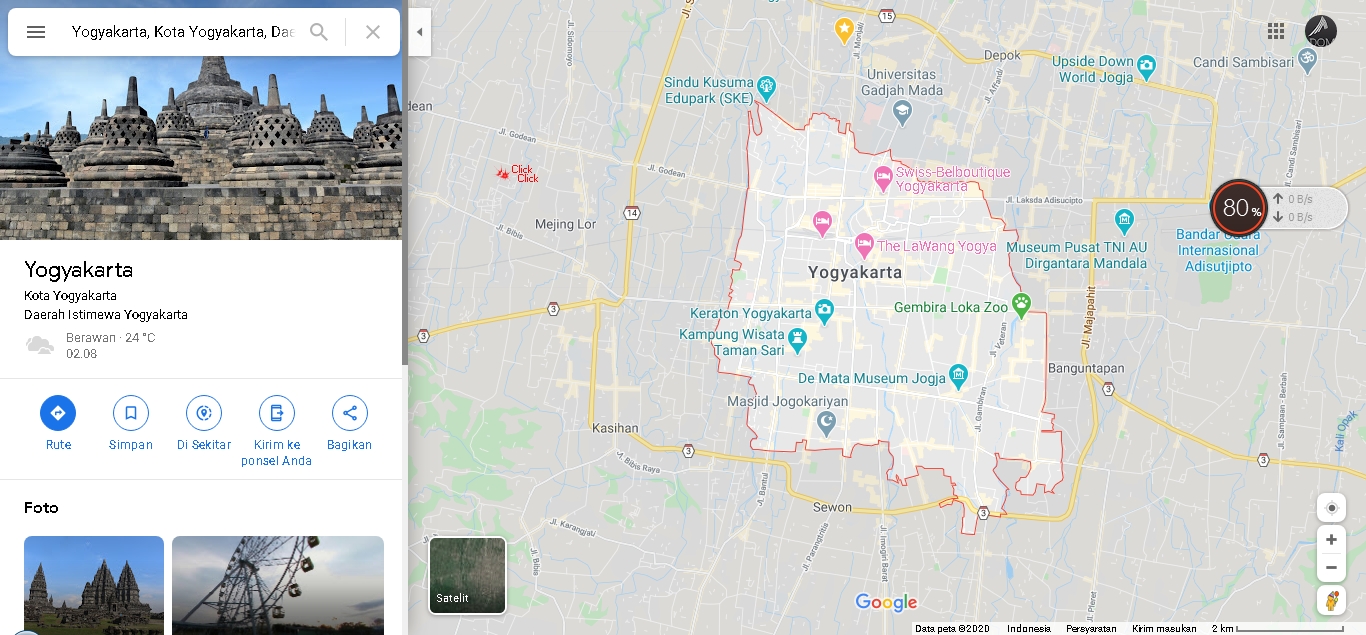Screen dimensions: 1366x635
Task: Click the pink hotel pin near Yogyakarta label
Action: [822, 222]
